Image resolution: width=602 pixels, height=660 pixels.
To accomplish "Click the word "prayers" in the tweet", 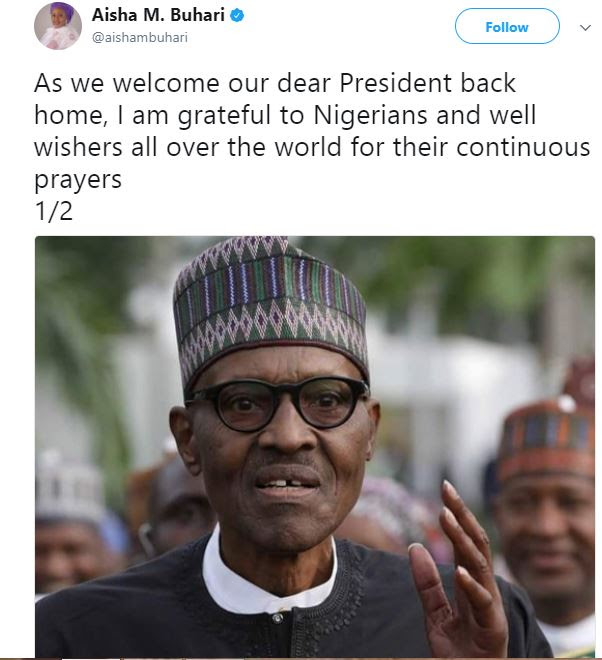I will 78,181.
